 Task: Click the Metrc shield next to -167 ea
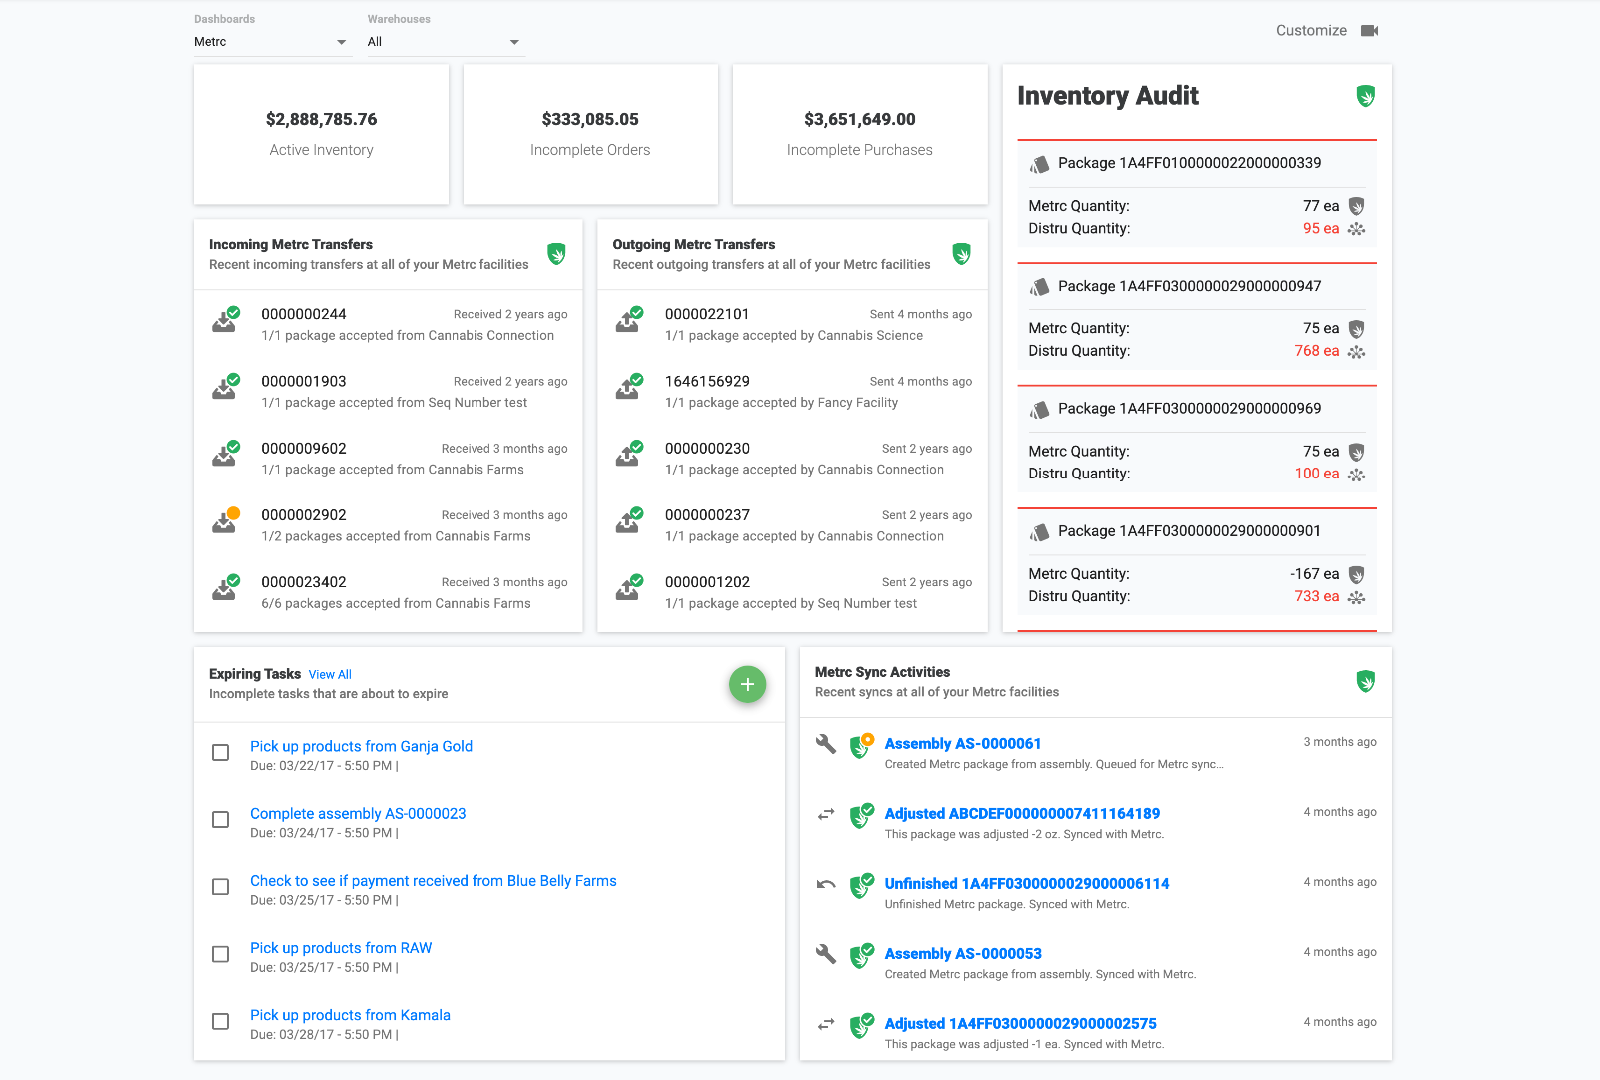pyautogui.click(x=1357, y=575)
